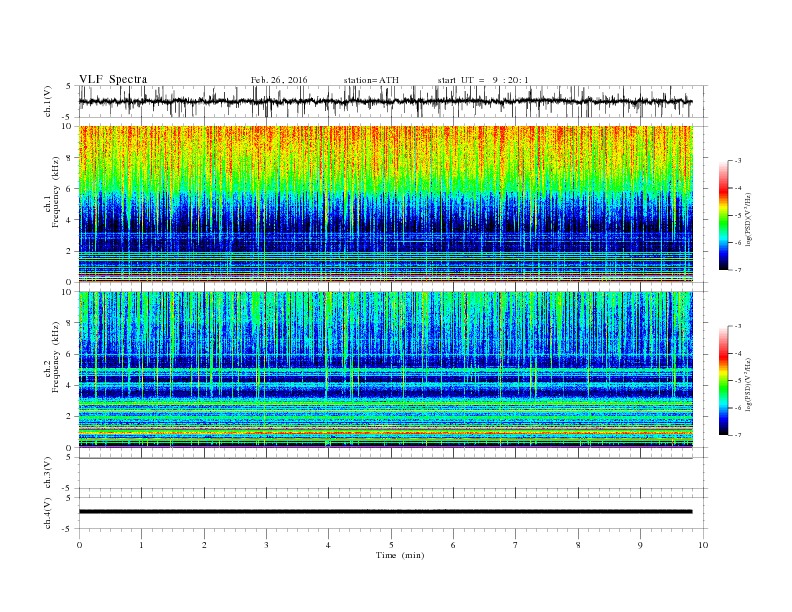Select the "Time (min)" axis label
Screen dimensions: 792x612
pos(400,555)
